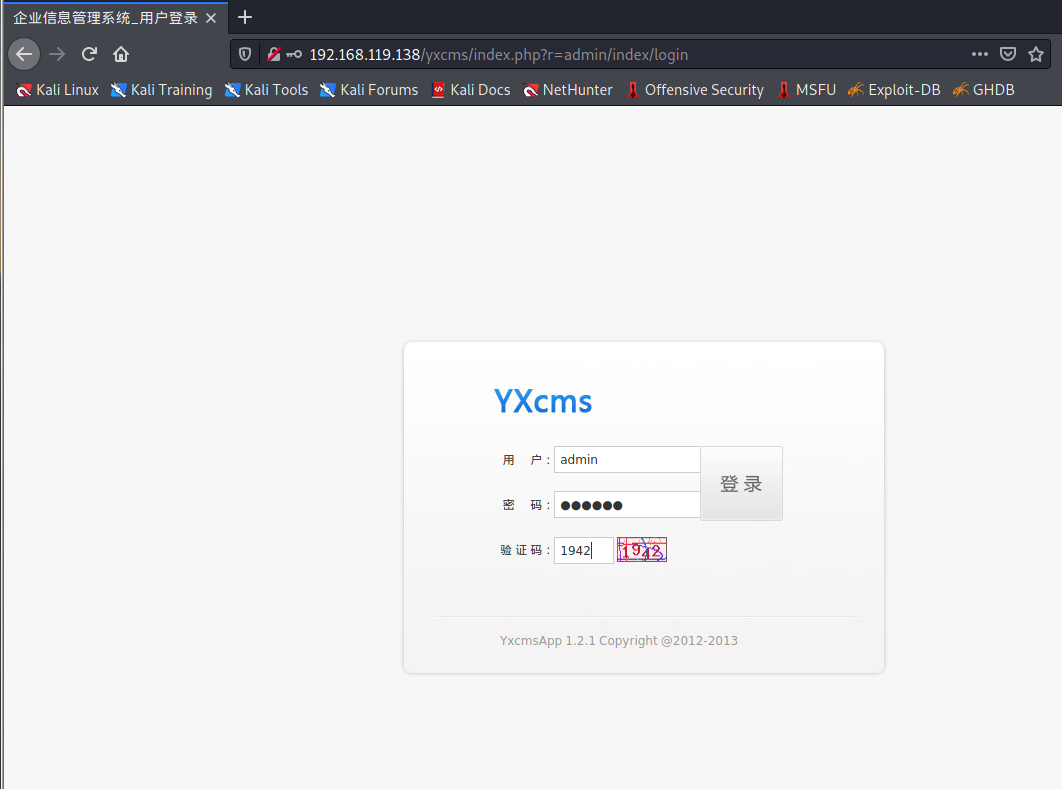The image size is (1062, 789).
Task: Open saved login key icon
Action: coord(294,54)
